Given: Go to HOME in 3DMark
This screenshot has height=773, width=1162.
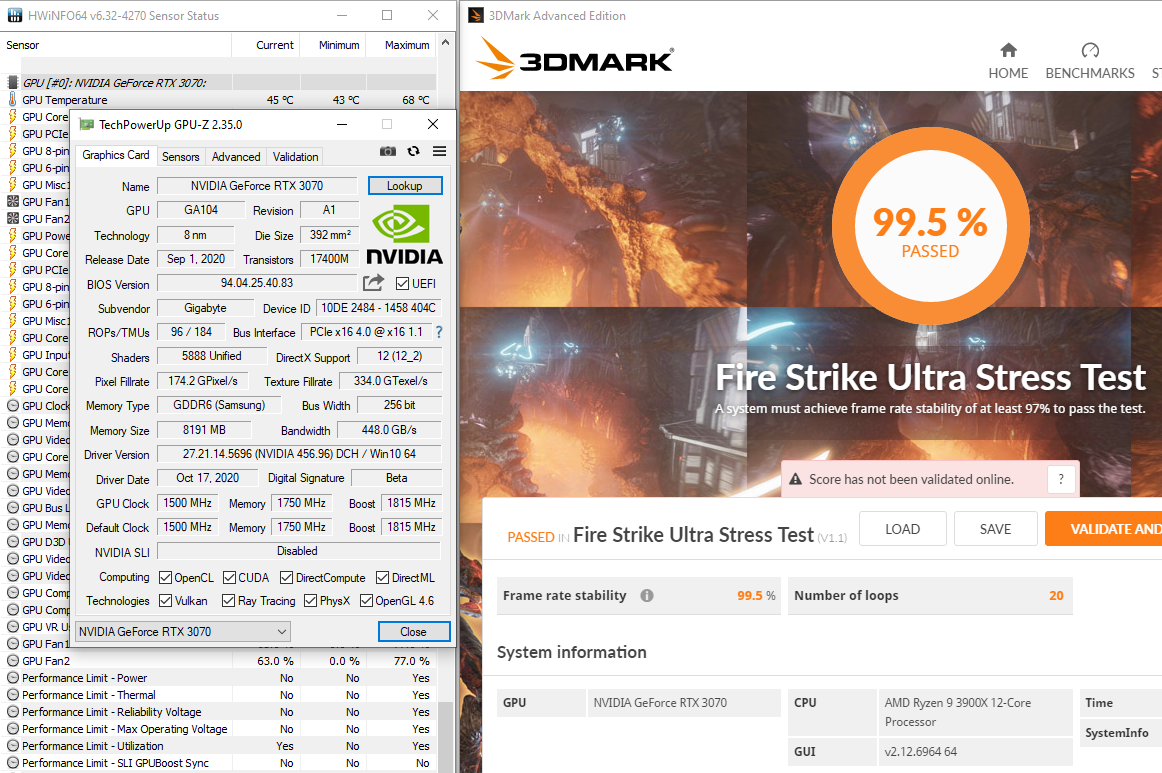Looking at the screenshot, I should pos(1008,73).
